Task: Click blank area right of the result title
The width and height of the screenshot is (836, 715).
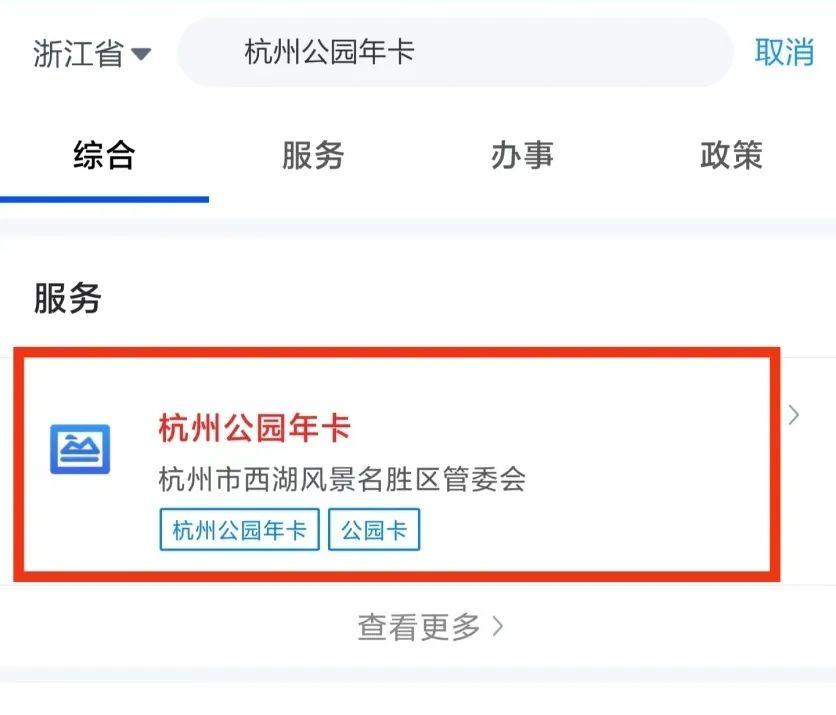Action: pos(560,428)
